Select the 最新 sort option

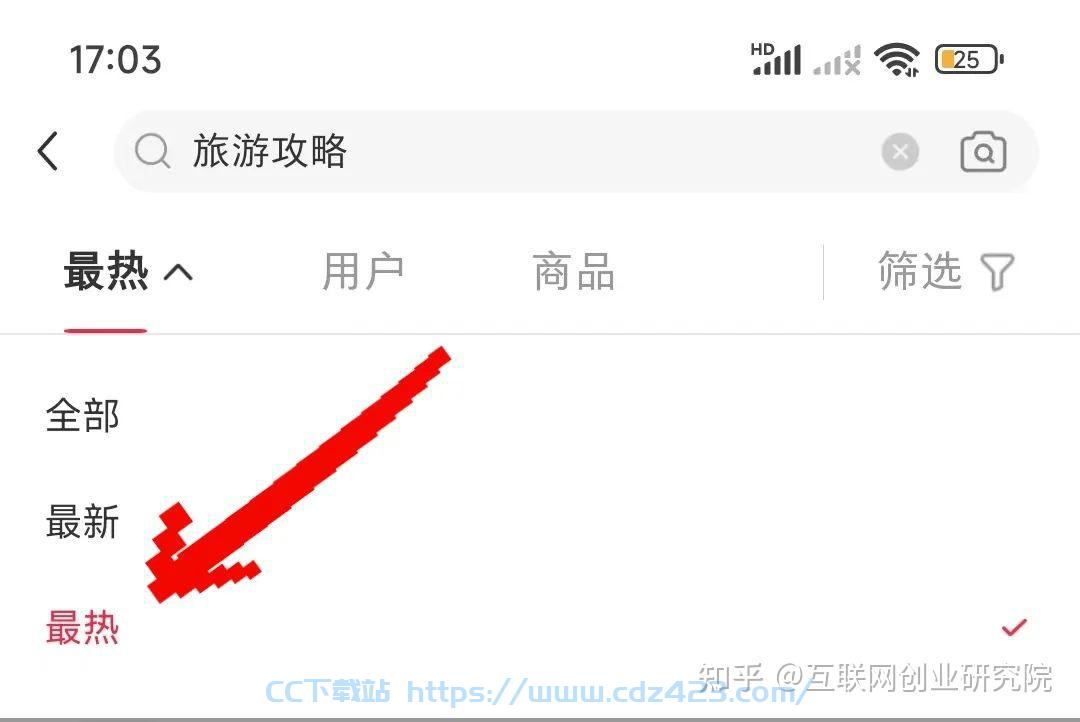(83, 522)
